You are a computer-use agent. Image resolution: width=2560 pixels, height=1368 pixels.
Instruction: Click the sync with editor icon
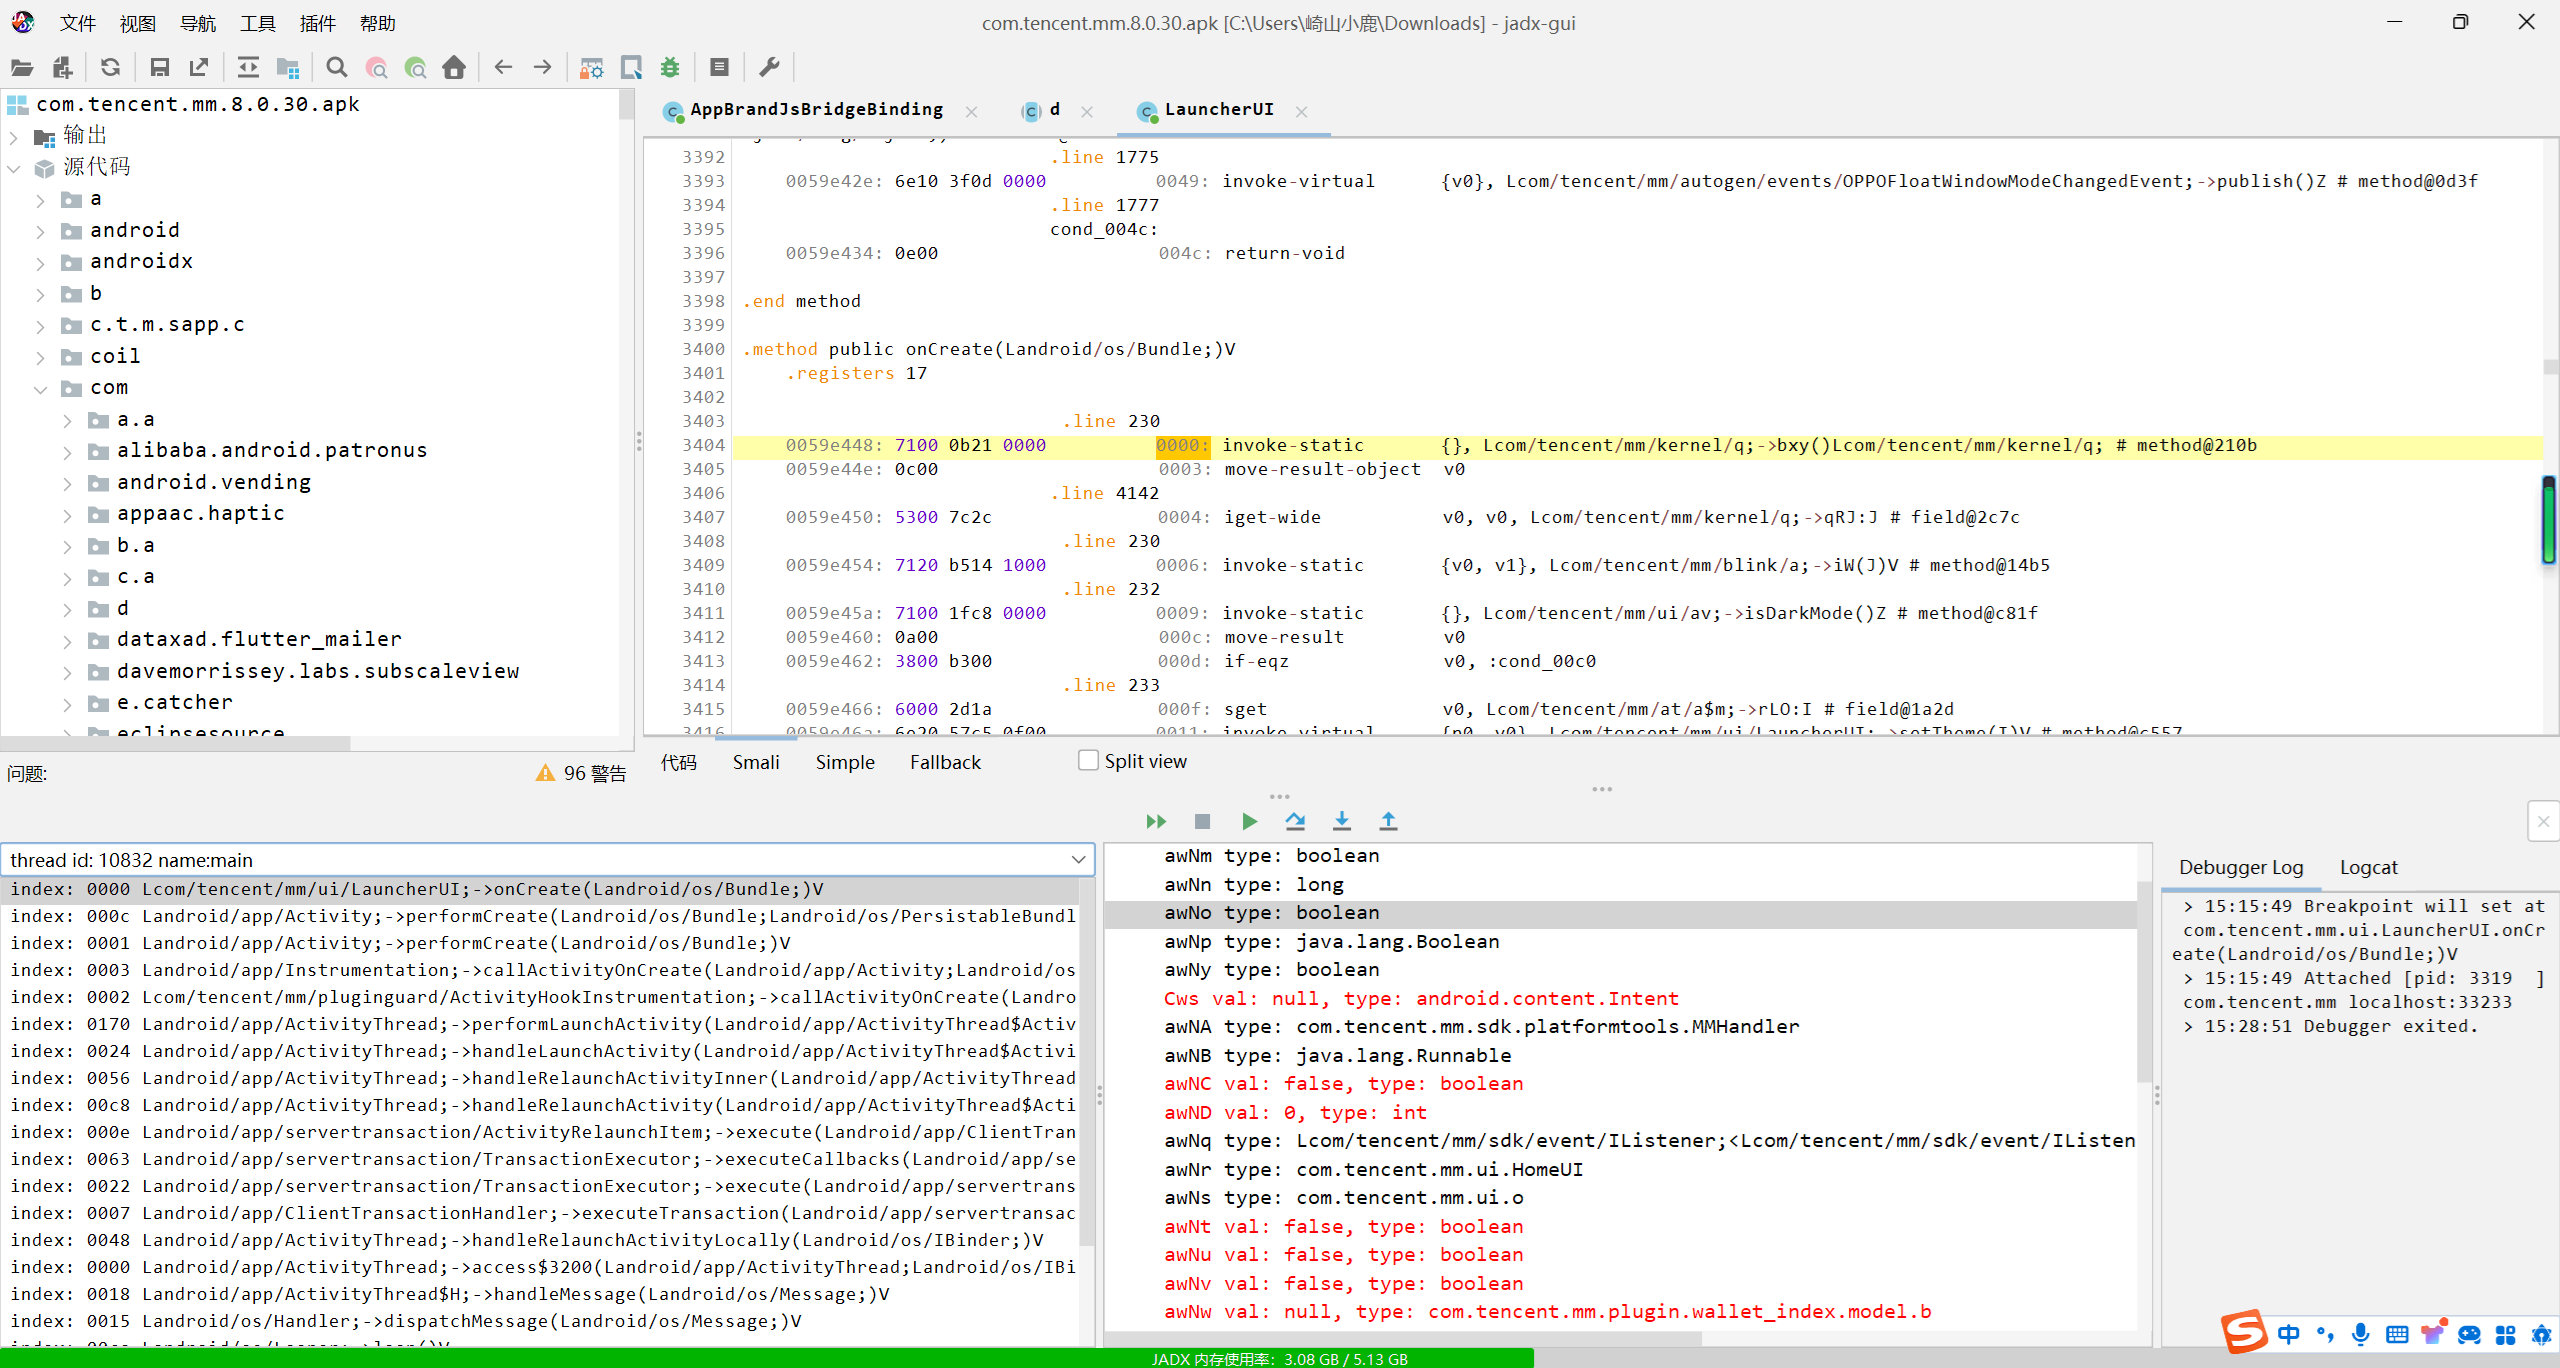248,67
